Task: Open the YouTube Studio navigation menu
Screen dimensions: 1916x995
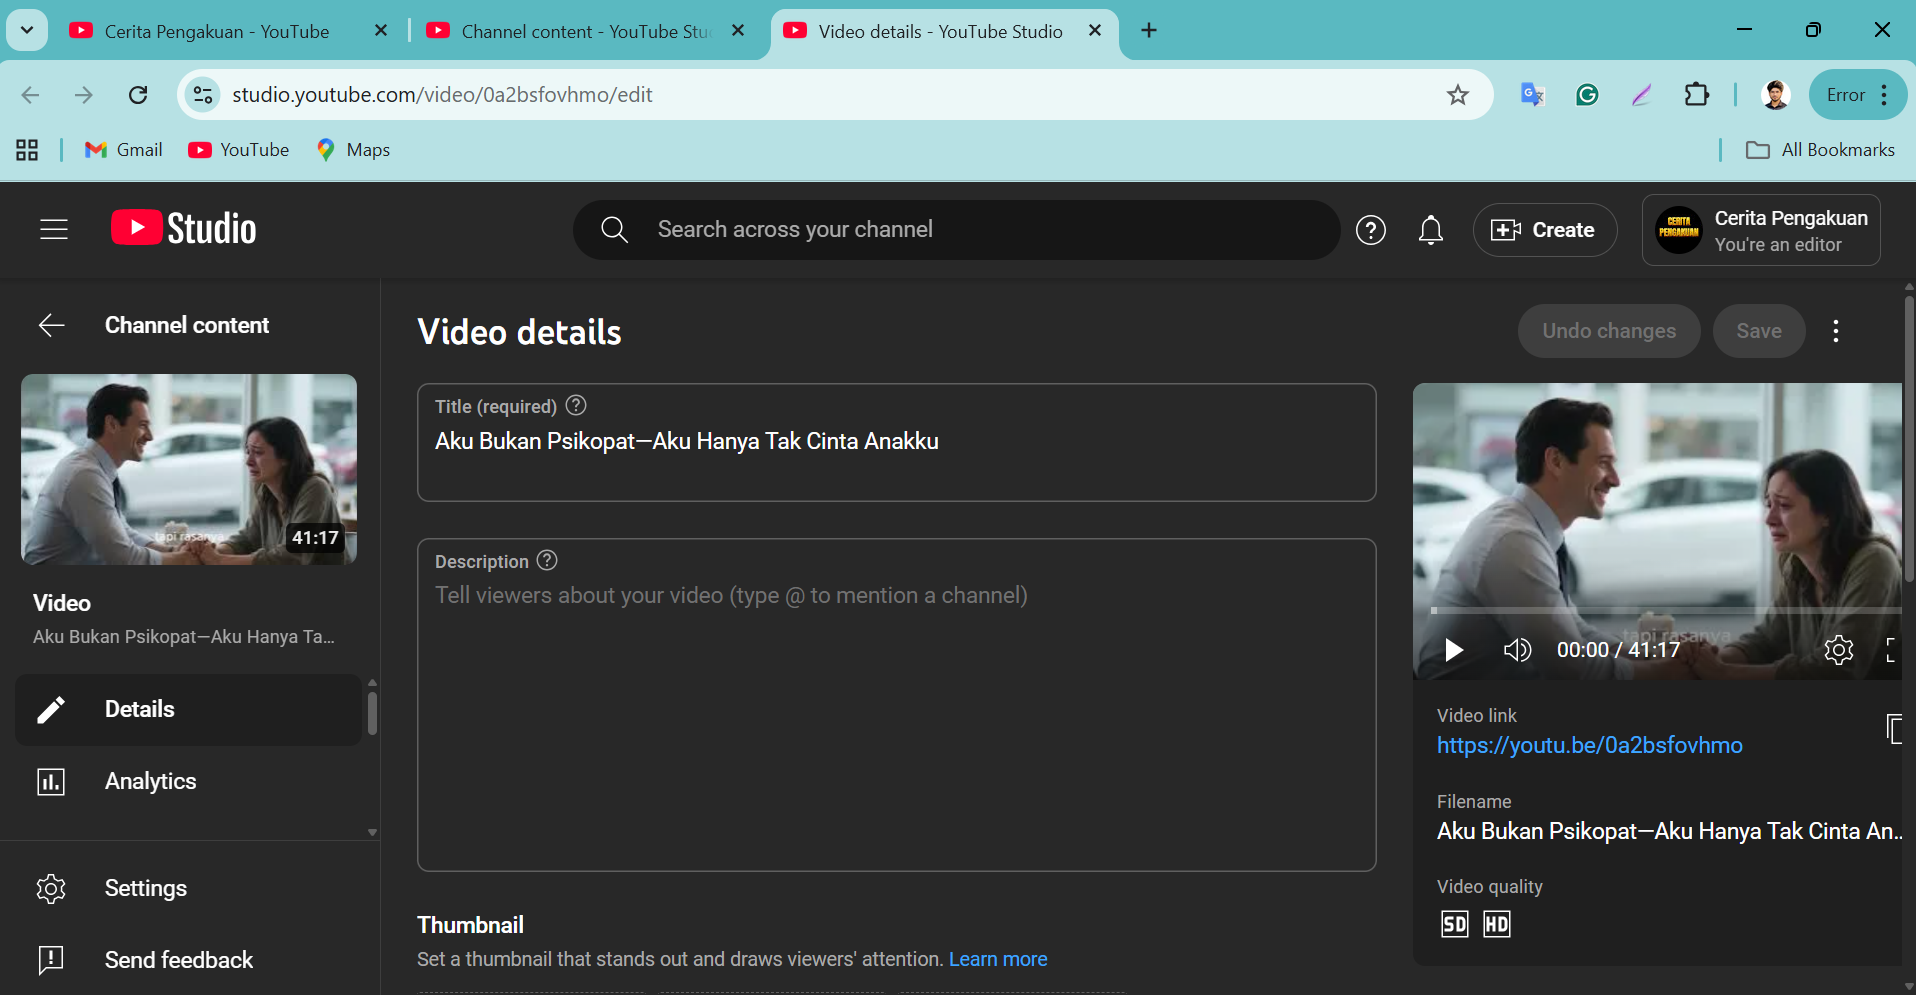Action: pos(53,229)
